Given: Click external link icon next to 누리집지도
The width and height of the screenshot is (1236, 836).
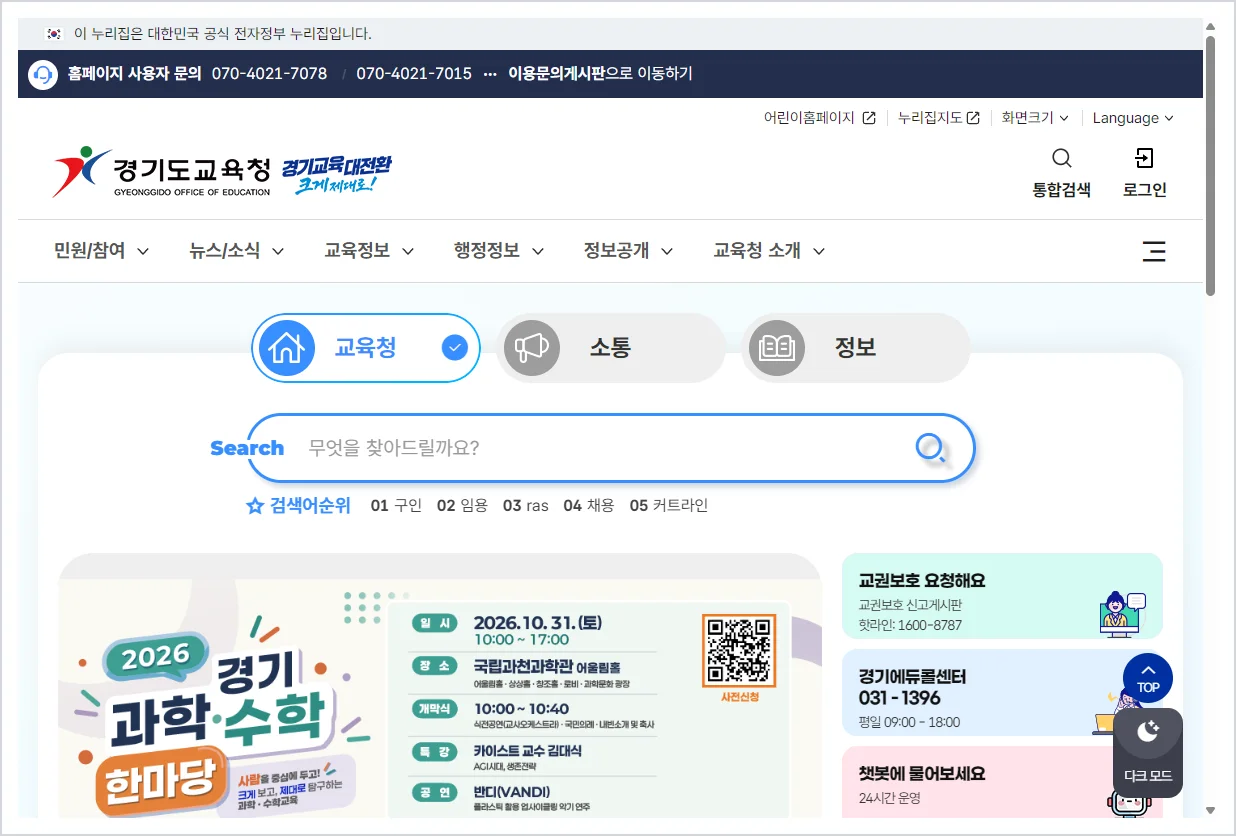Looking at the screenshot, I should pyautogui.click(x=973, y=118).
